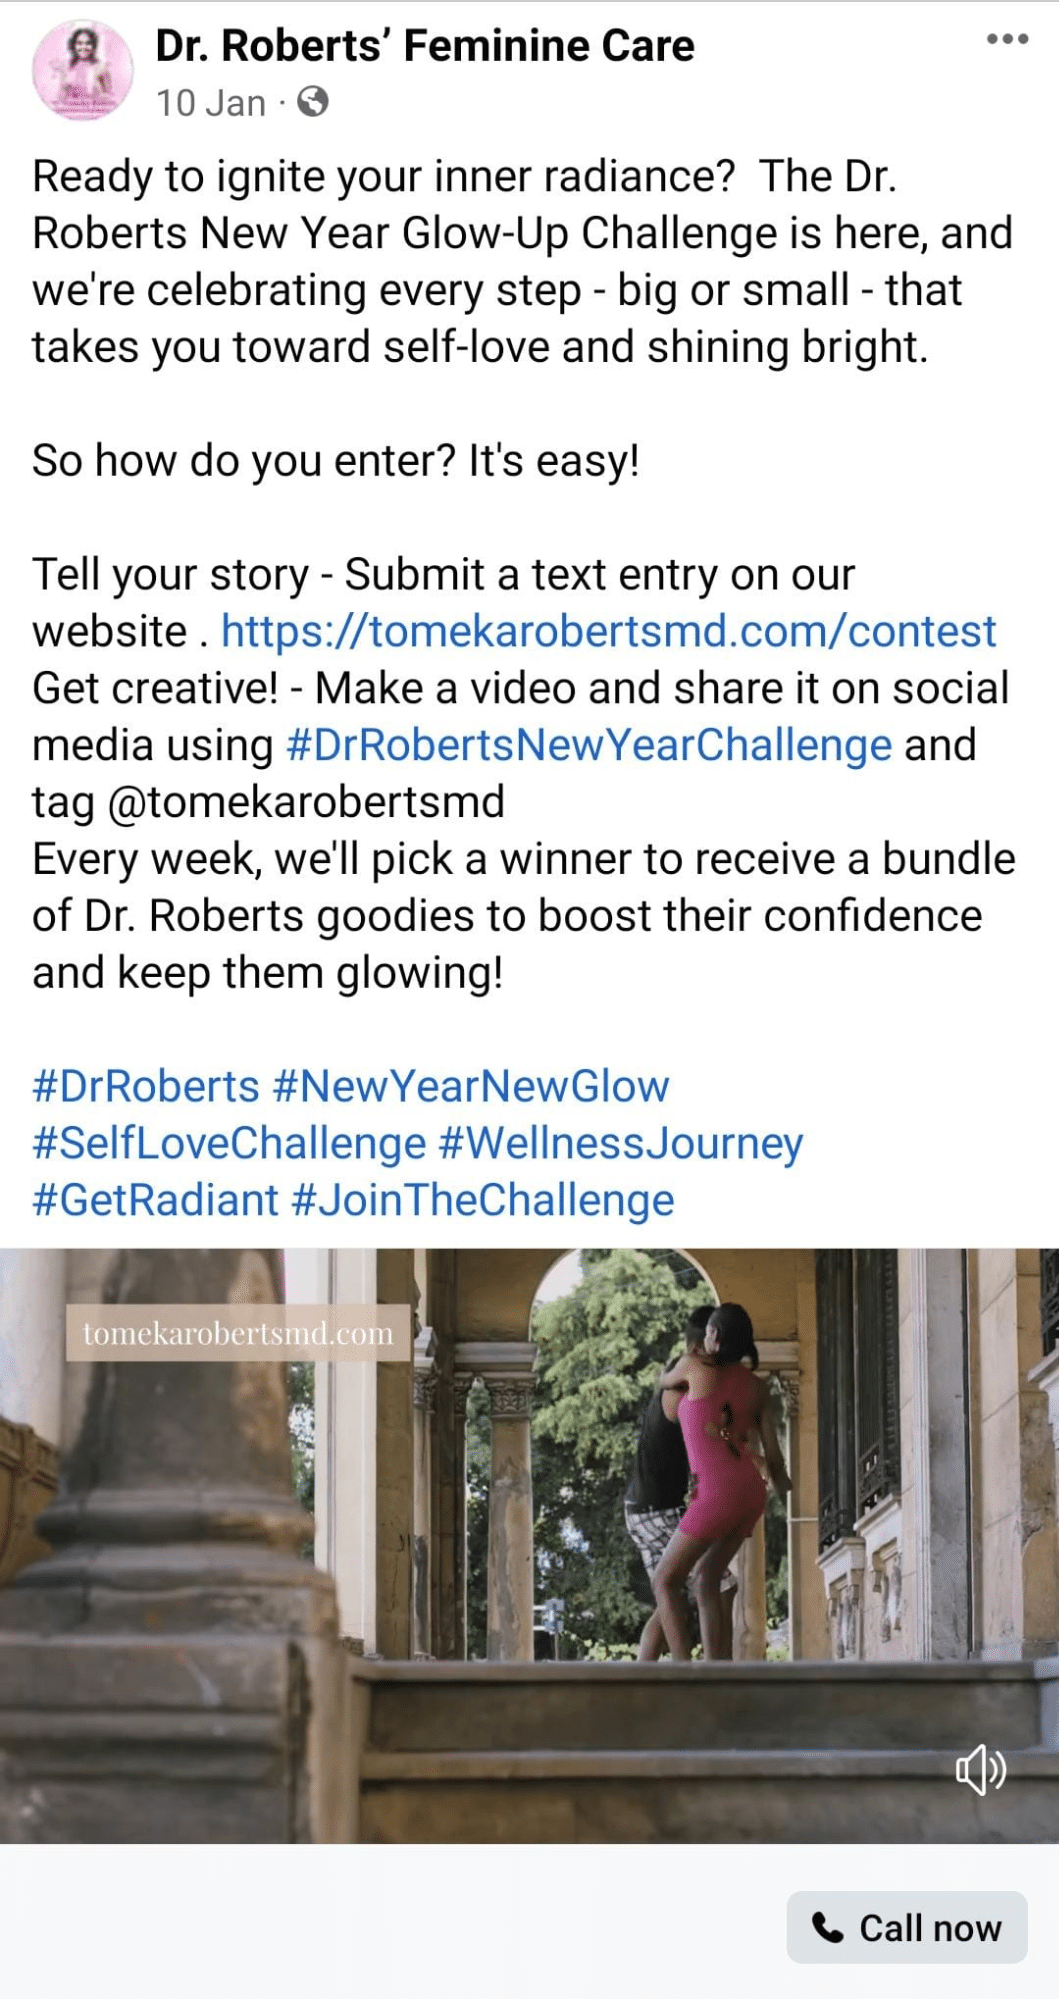Viewport: 1060px width, 1999px height.
Task: Click the public globe audience icon
Action: coord(313,102)
